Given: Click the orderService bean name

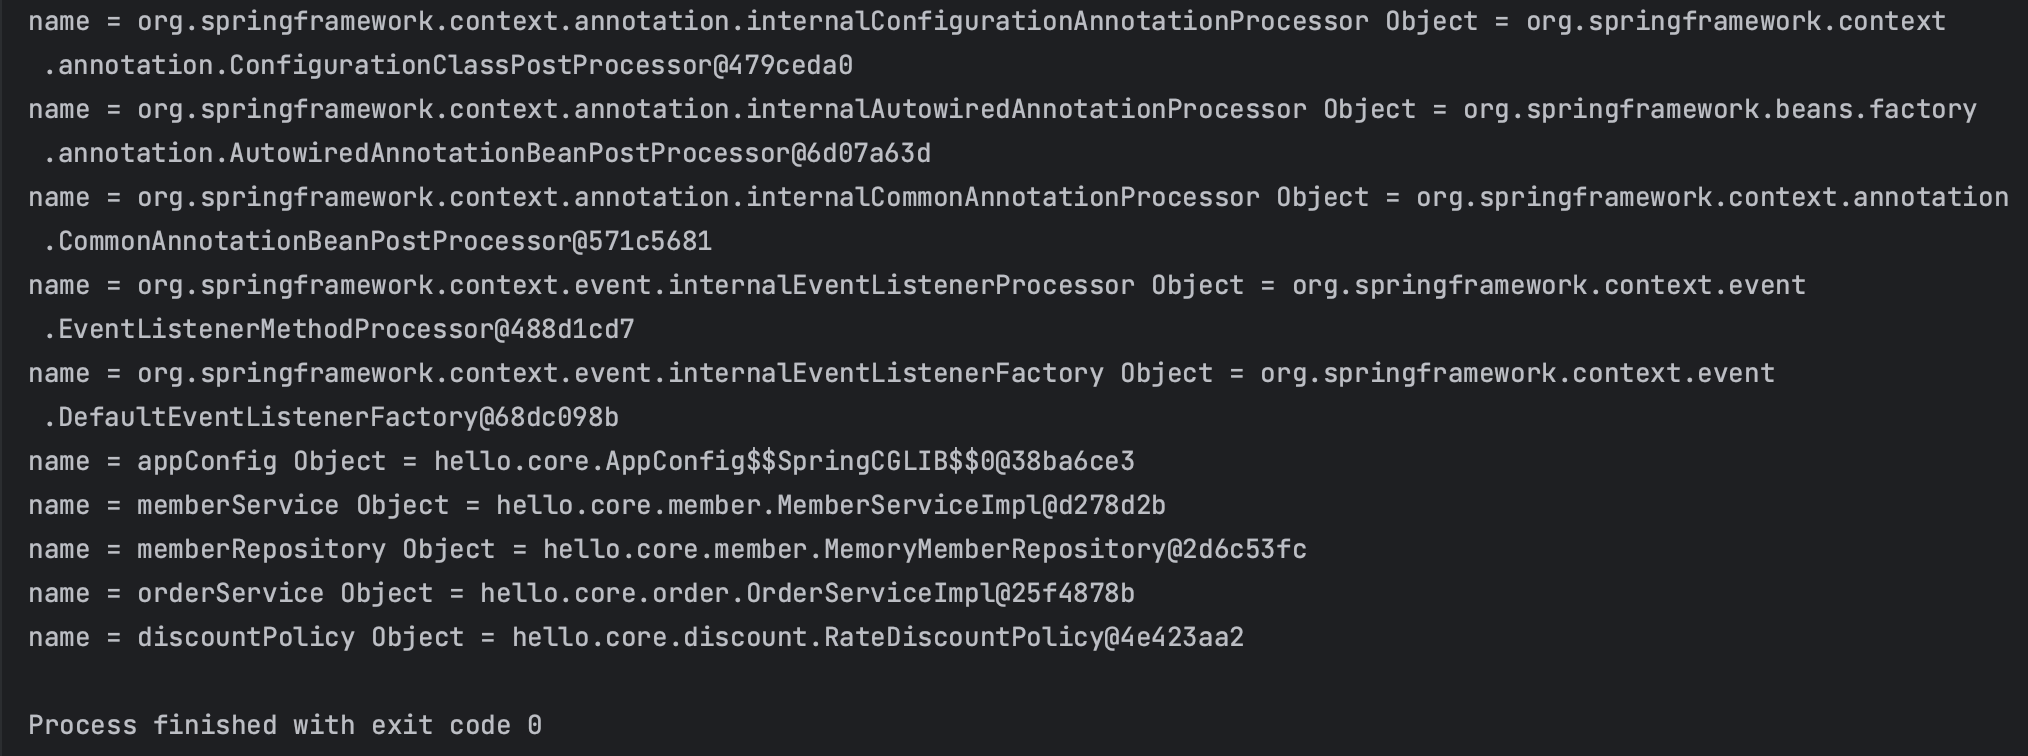Looking at the screenshot, I should 230,593.
